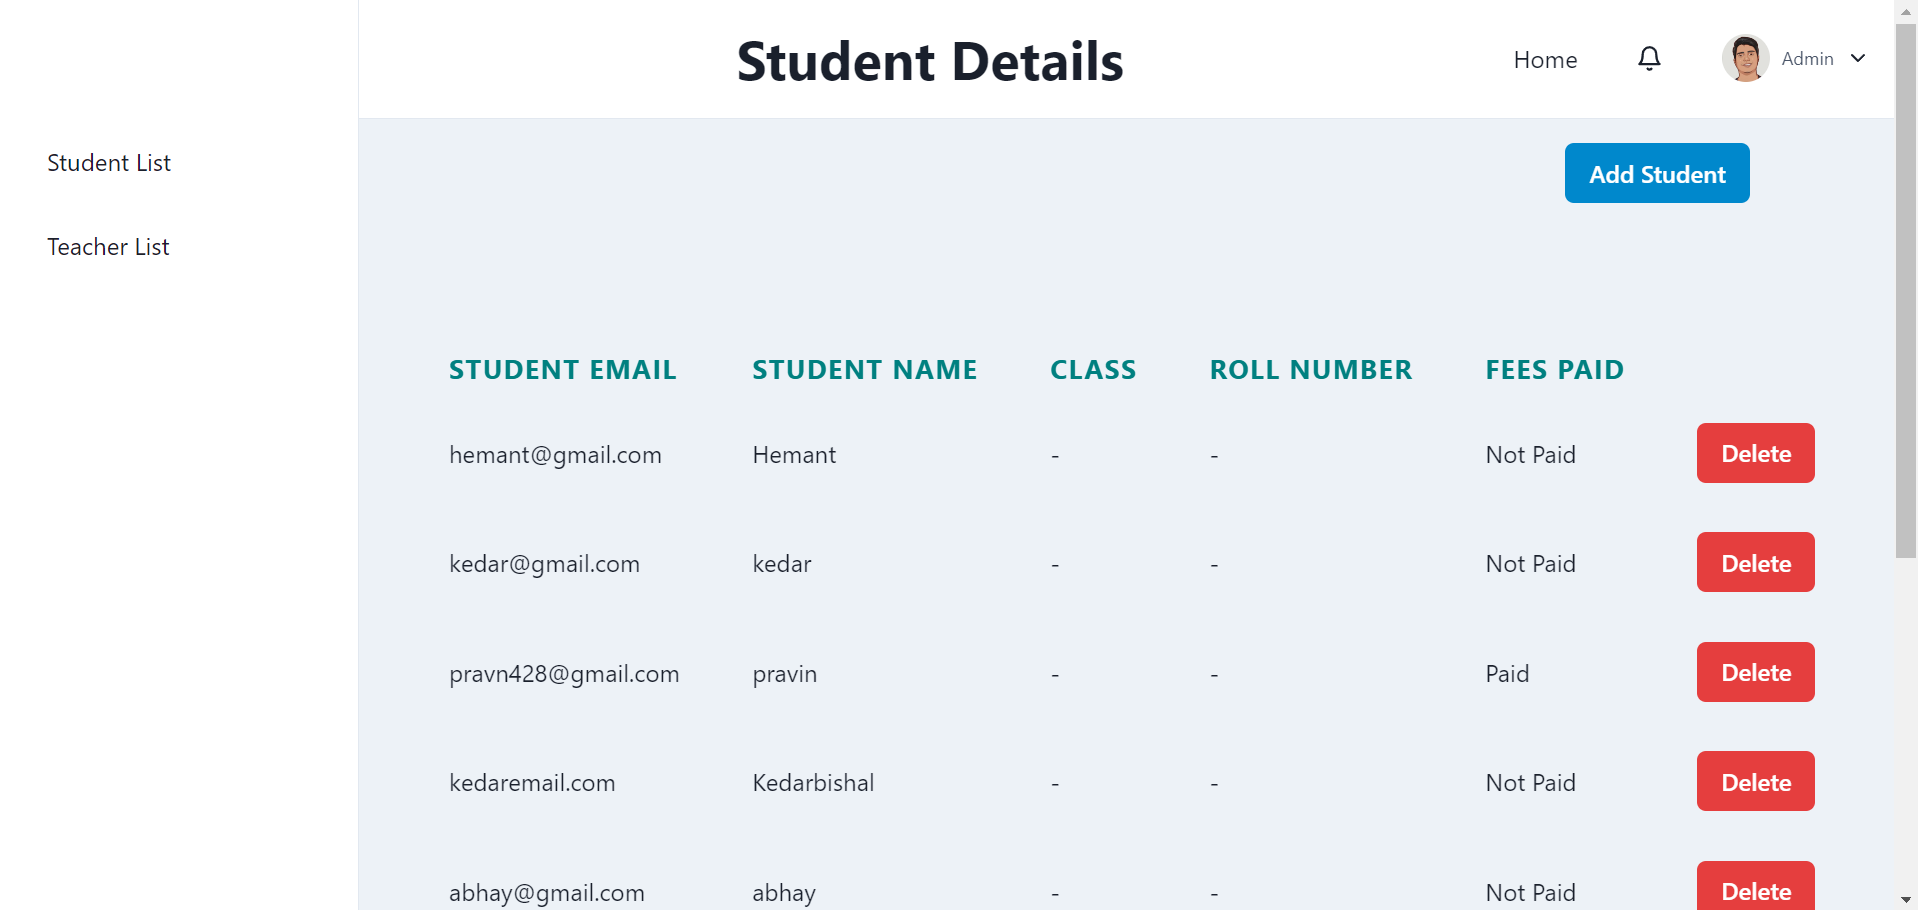Open the Teacher List sidebar item

pyautogui.click(x=108, y=247)
